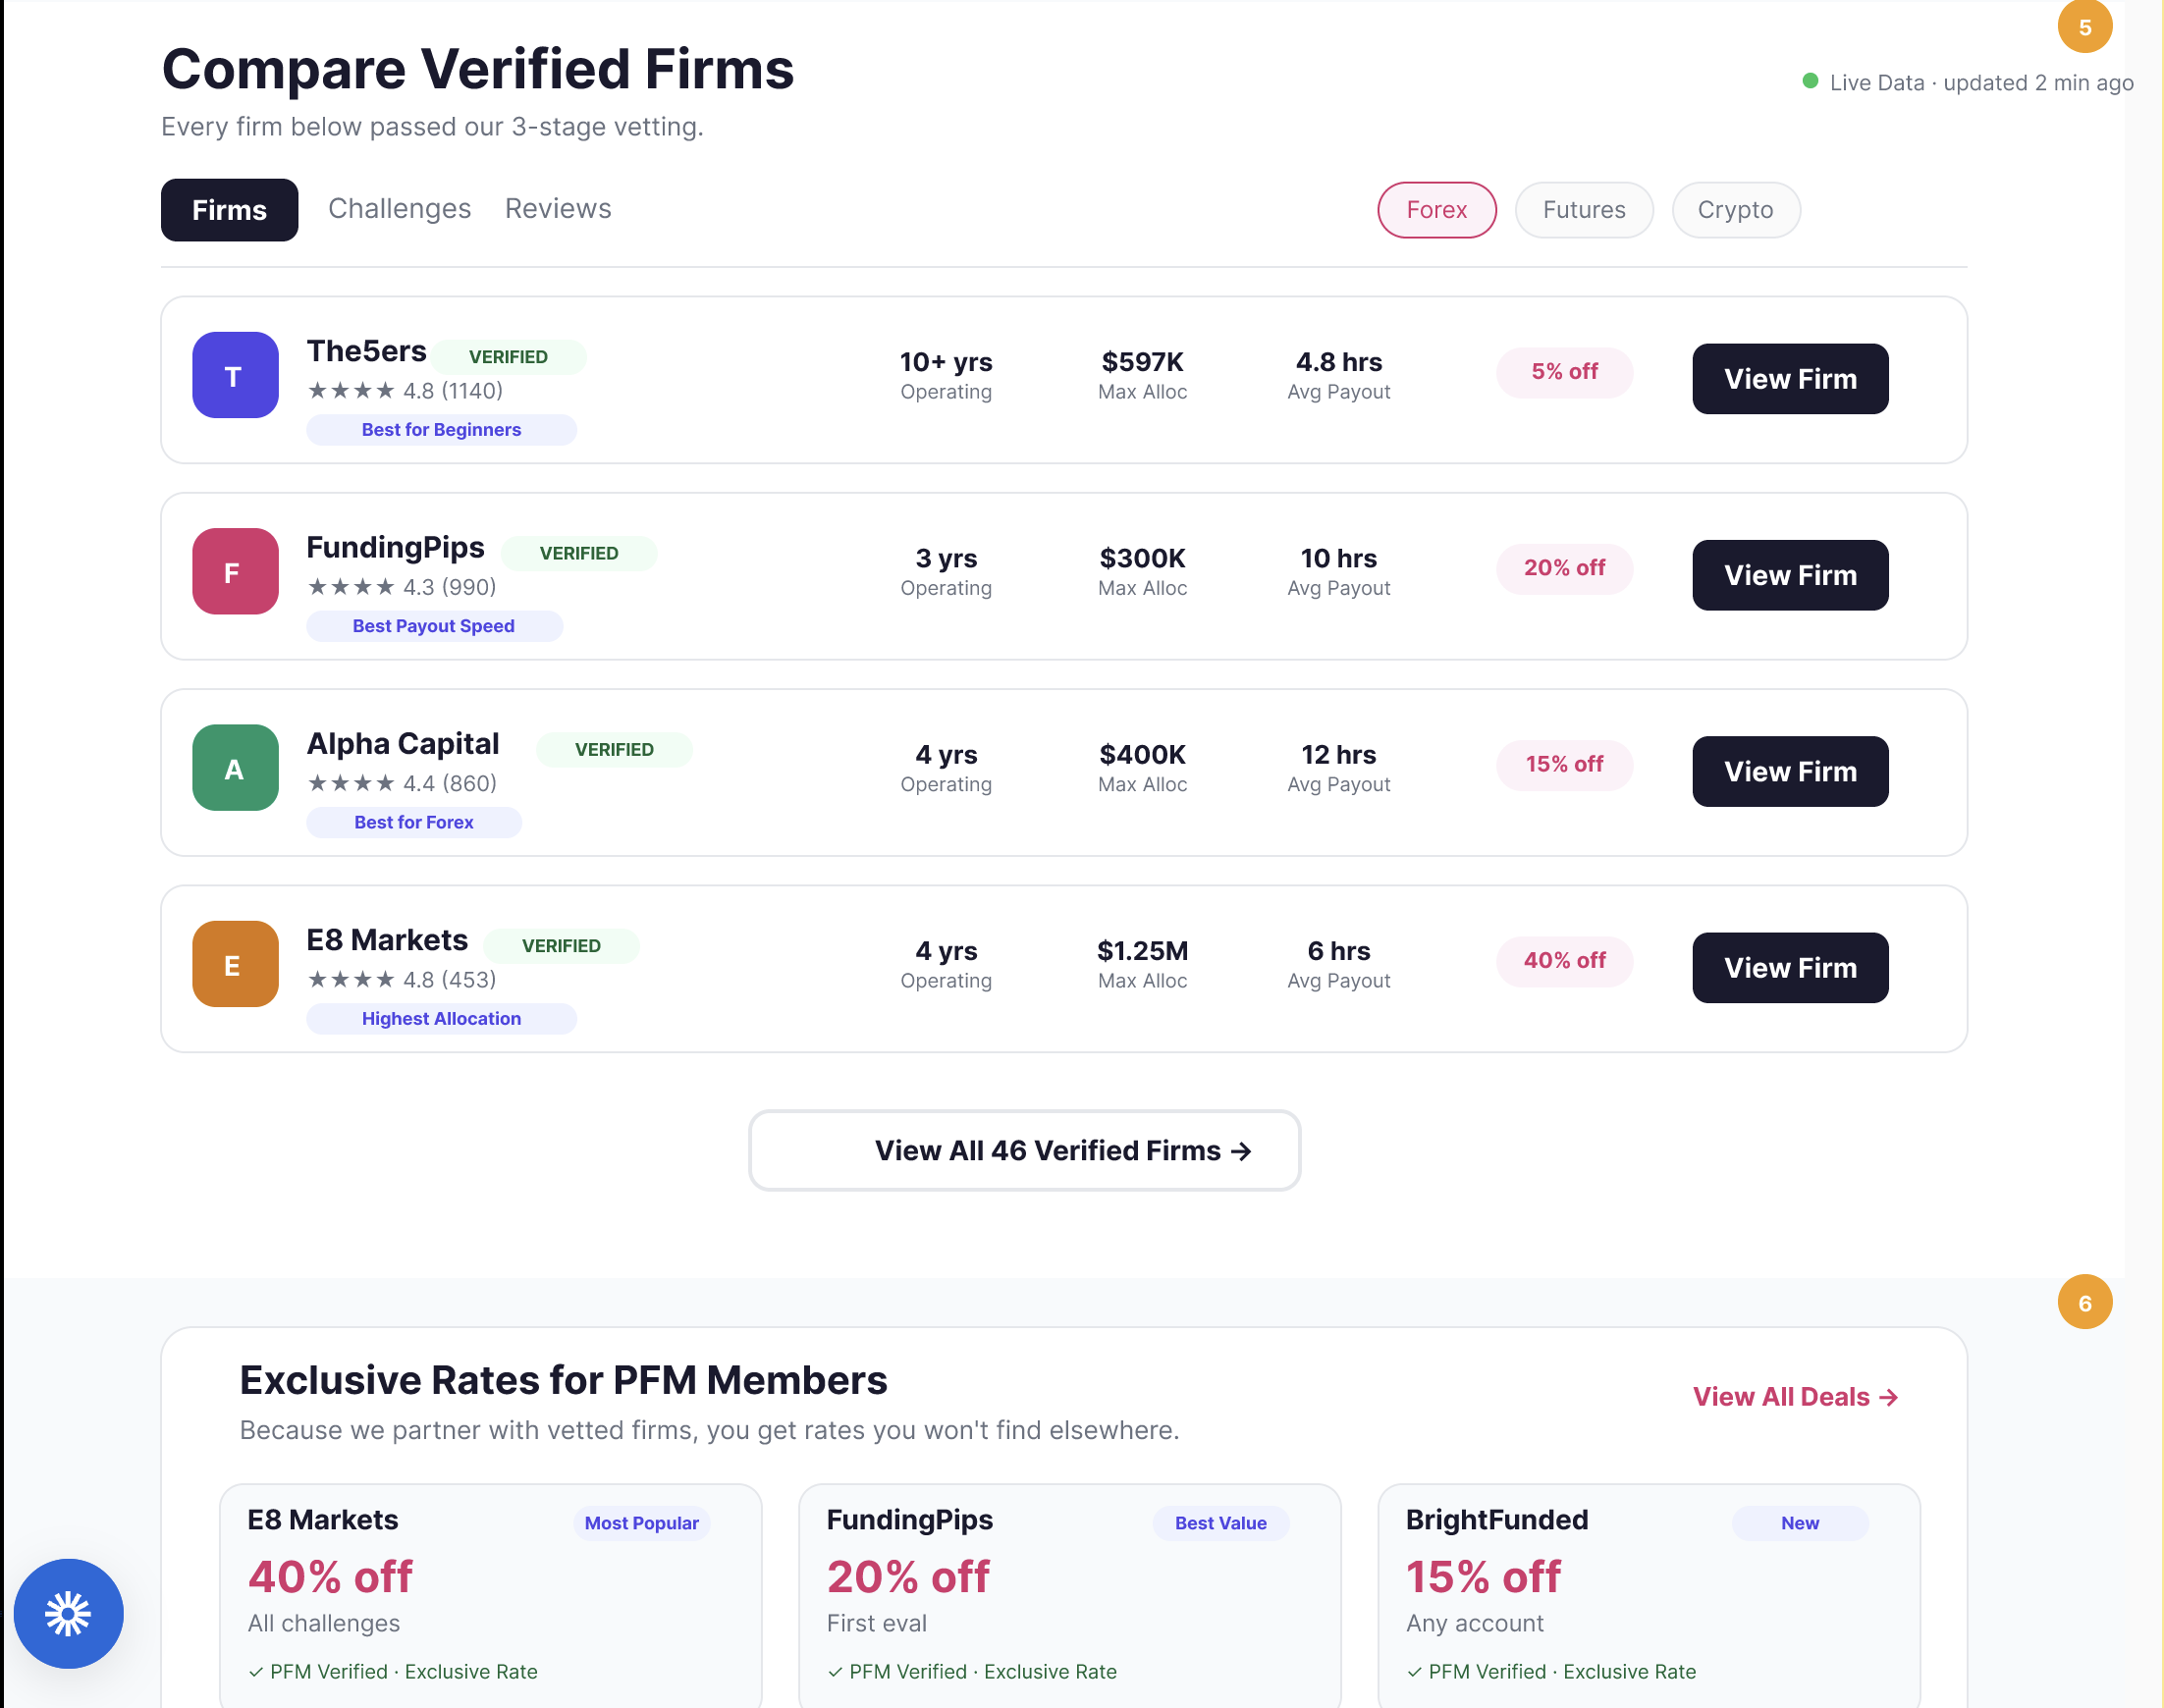
Task: Click View Firm for The5ers
Action: pyautogui.click(x=1790, y=379)
